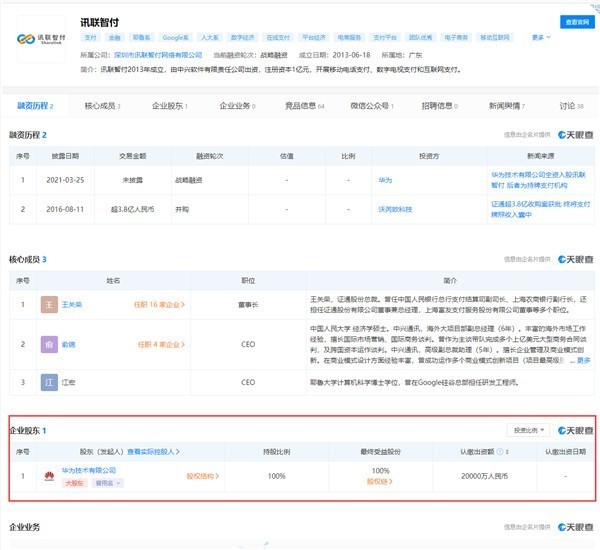Image resolution: width=600 pixels, height=550 pixels.
Task: Expand 更多 in 俞镝's bio
Action: pos(583,361)
